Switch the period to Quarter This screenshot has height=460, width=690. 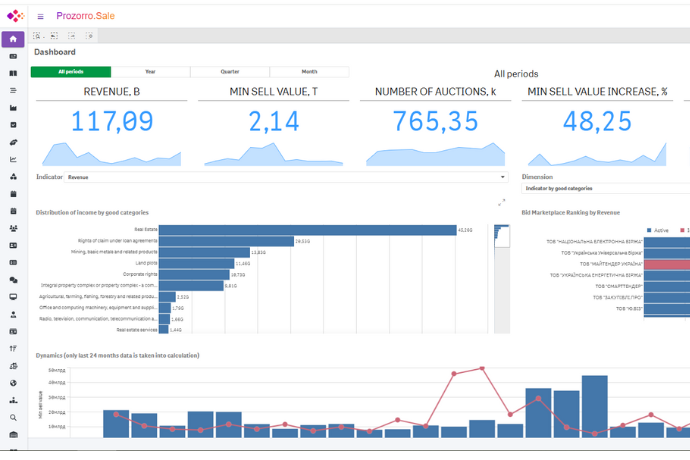[x=230, y=72]
